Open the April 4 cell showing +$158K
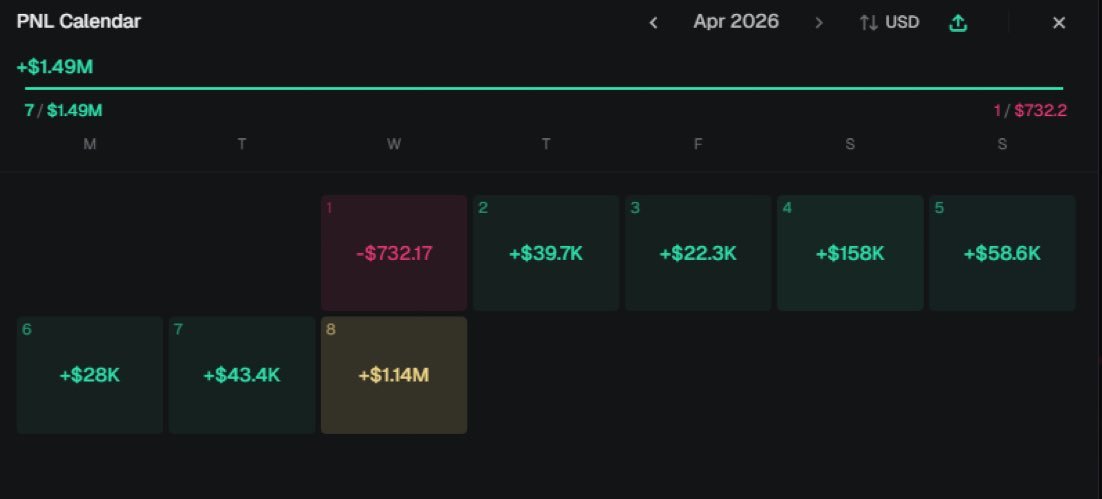 point(850,253)
